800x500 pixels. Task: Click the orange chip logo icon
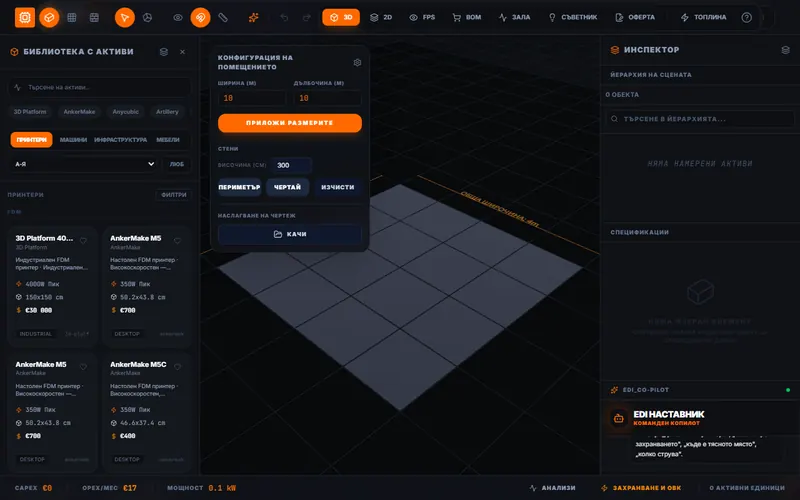point(24,17)
